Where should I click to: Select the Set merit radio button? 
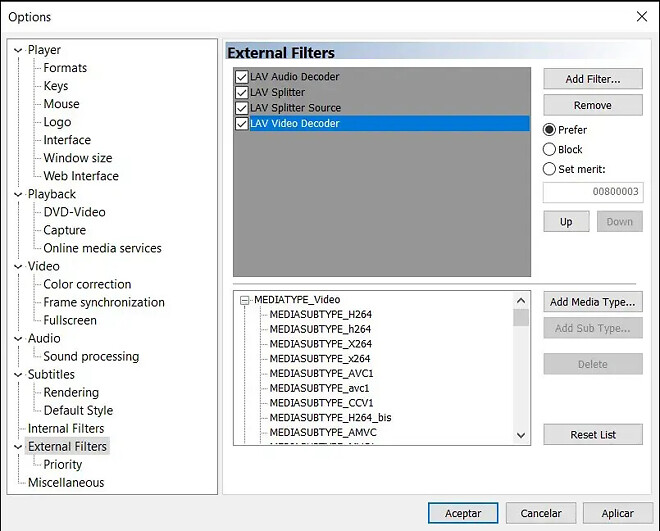[x=550, y=169]
